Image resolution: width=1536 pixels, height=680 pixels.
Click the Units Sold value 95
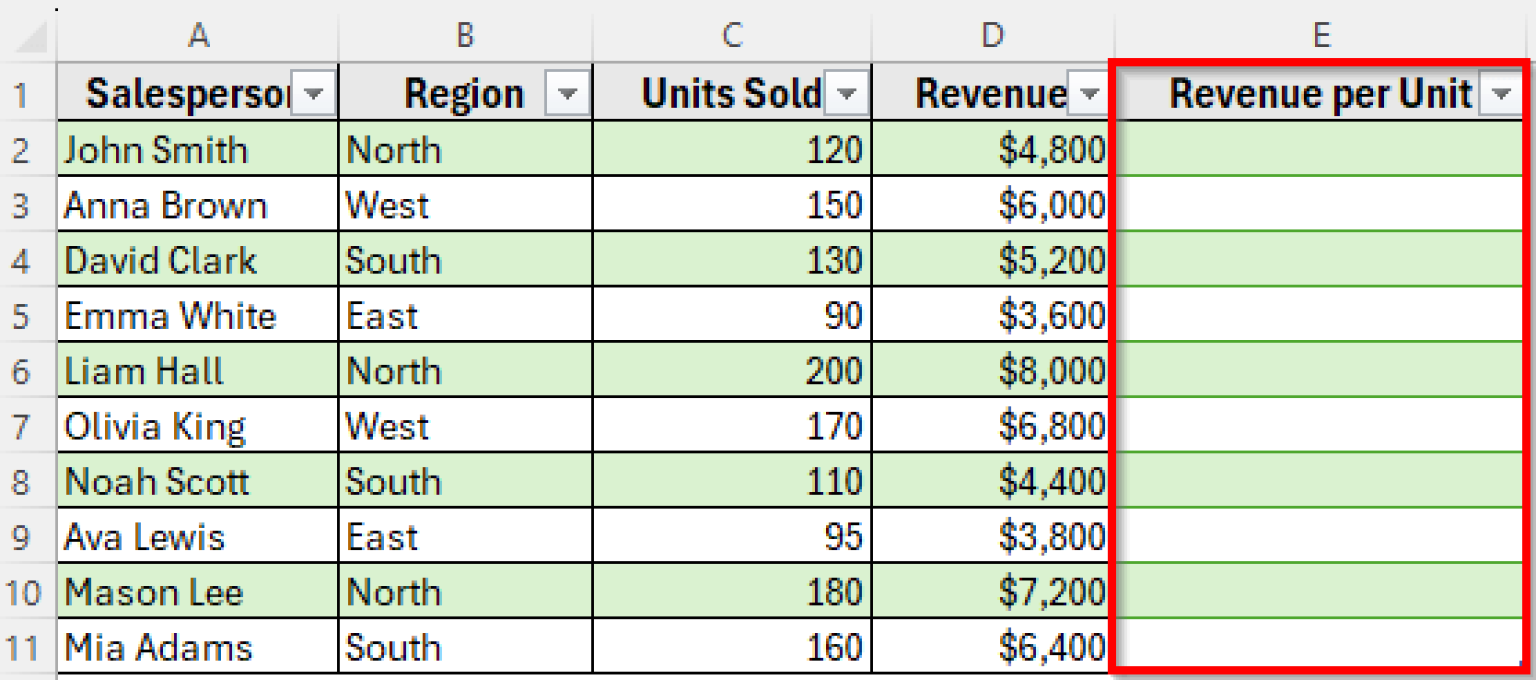pyautogui.click(x=732, y=537)
